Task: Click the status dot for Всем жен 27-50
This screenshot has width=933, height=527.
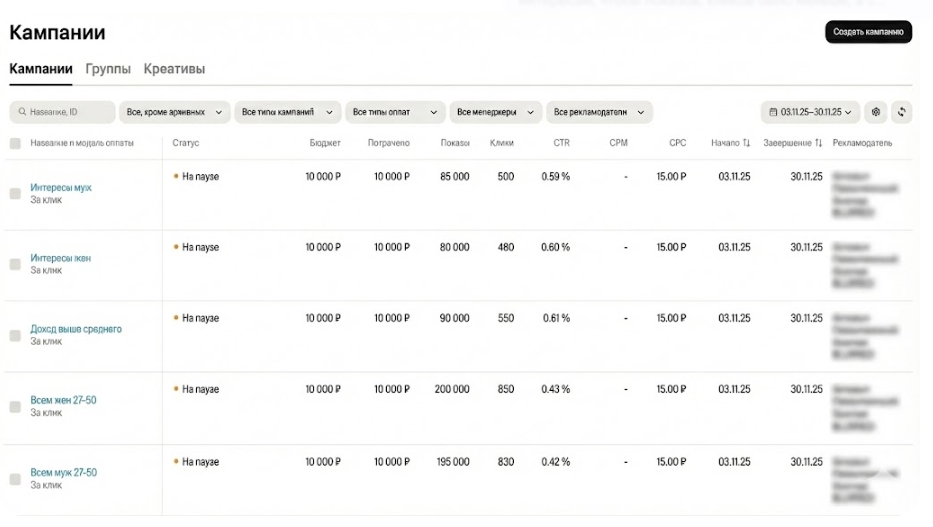Action: [x=176, y=389]
